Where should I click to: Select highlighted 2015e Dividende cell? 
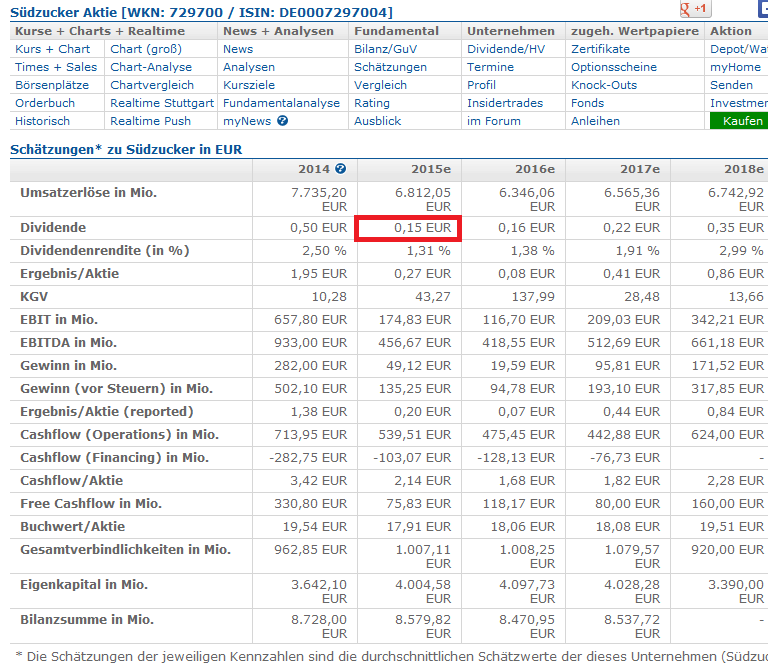pos(408,228)
